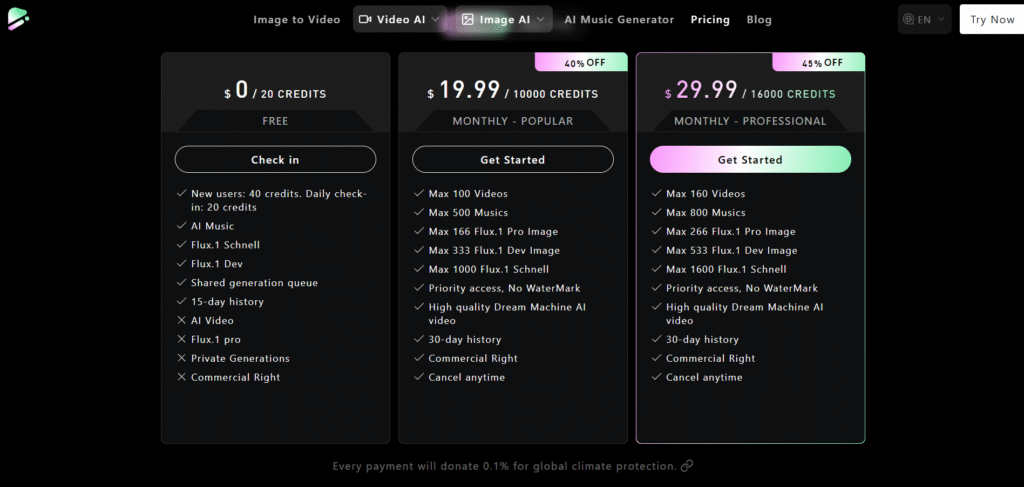Screen dimensions: 1024x487
Task: Click the checkmark beside 15-day history
Action: tap(182, 302)
